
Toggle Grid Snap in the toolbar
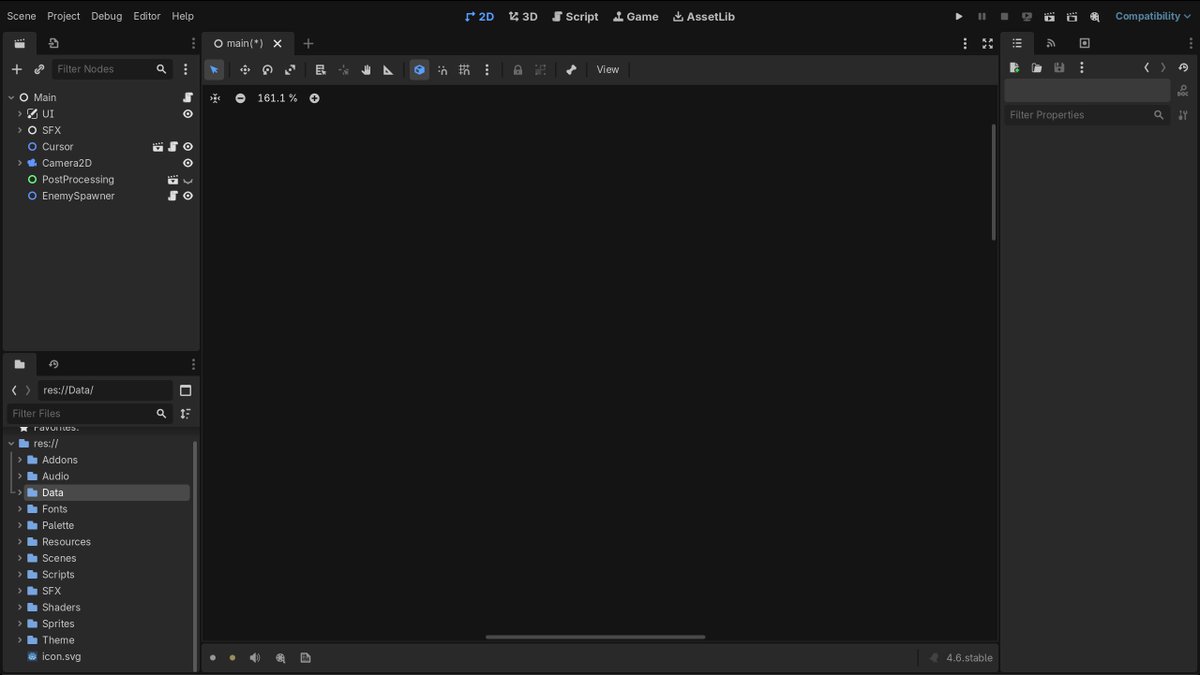pos(464,70)
